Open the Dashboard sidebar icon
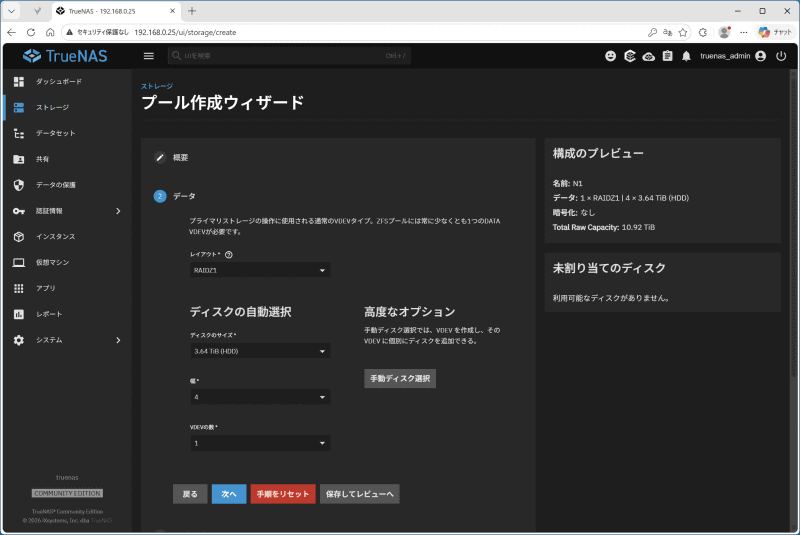The image size is (800, 535). (19, 82)
